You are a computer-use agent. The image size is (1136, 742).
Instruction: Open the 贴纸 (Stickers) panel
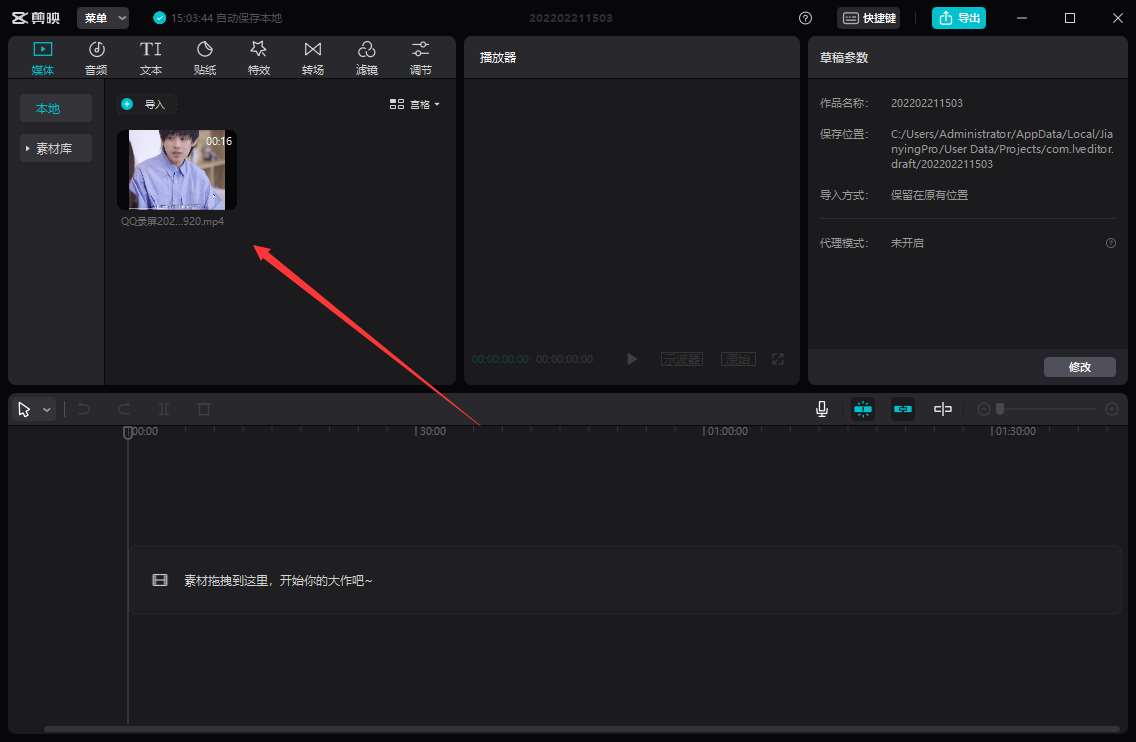click(204, 55)
